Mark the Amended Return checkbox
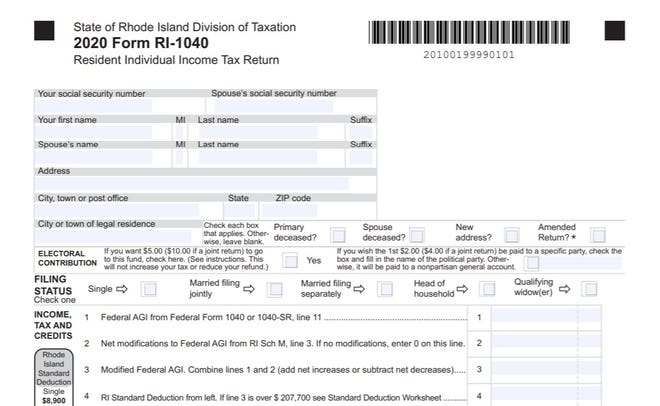This screenshot has height=406, width=660. coord(598,235)
